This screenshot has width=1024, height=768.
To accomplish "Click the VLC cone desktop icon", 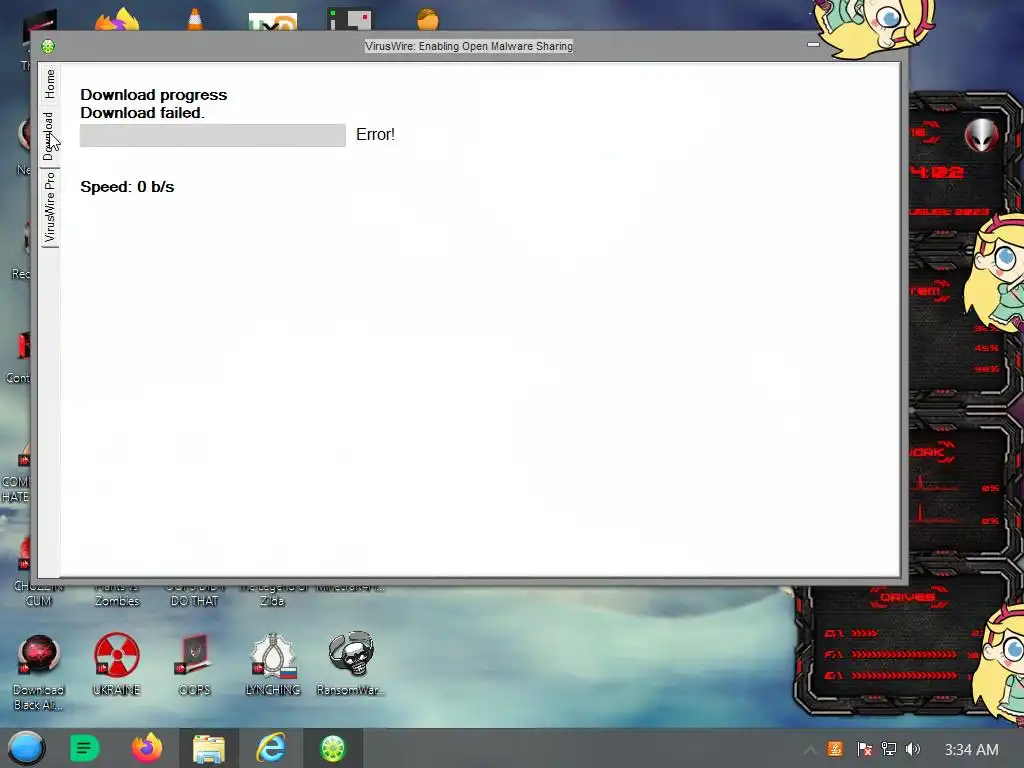I will [195, 19].
